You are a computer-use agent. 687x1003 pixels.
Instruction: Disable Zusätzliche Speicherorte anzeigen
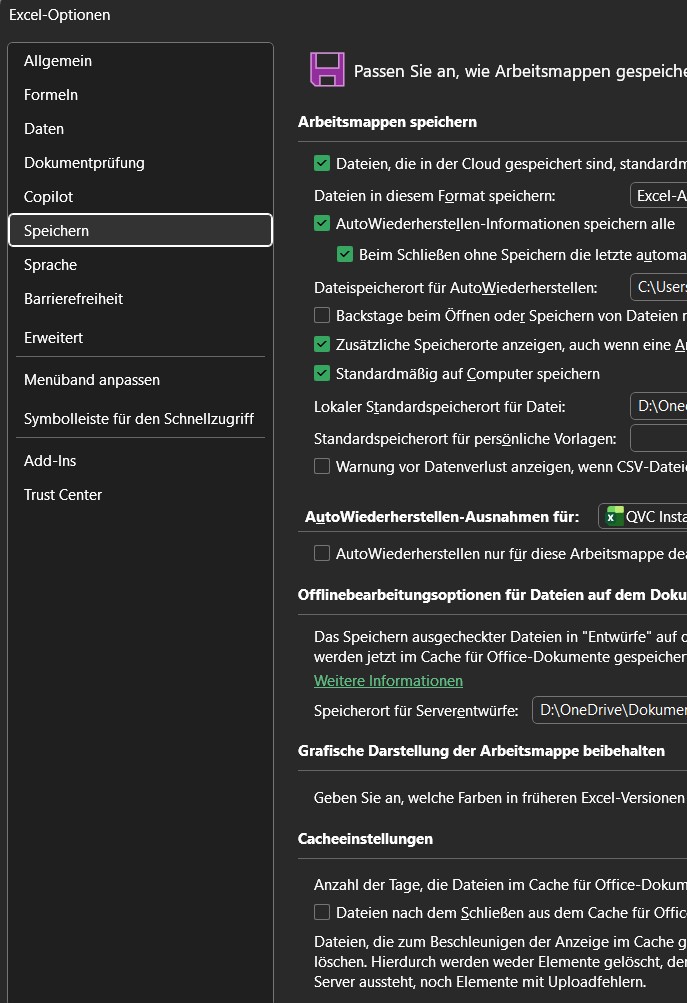coord(321,345)
